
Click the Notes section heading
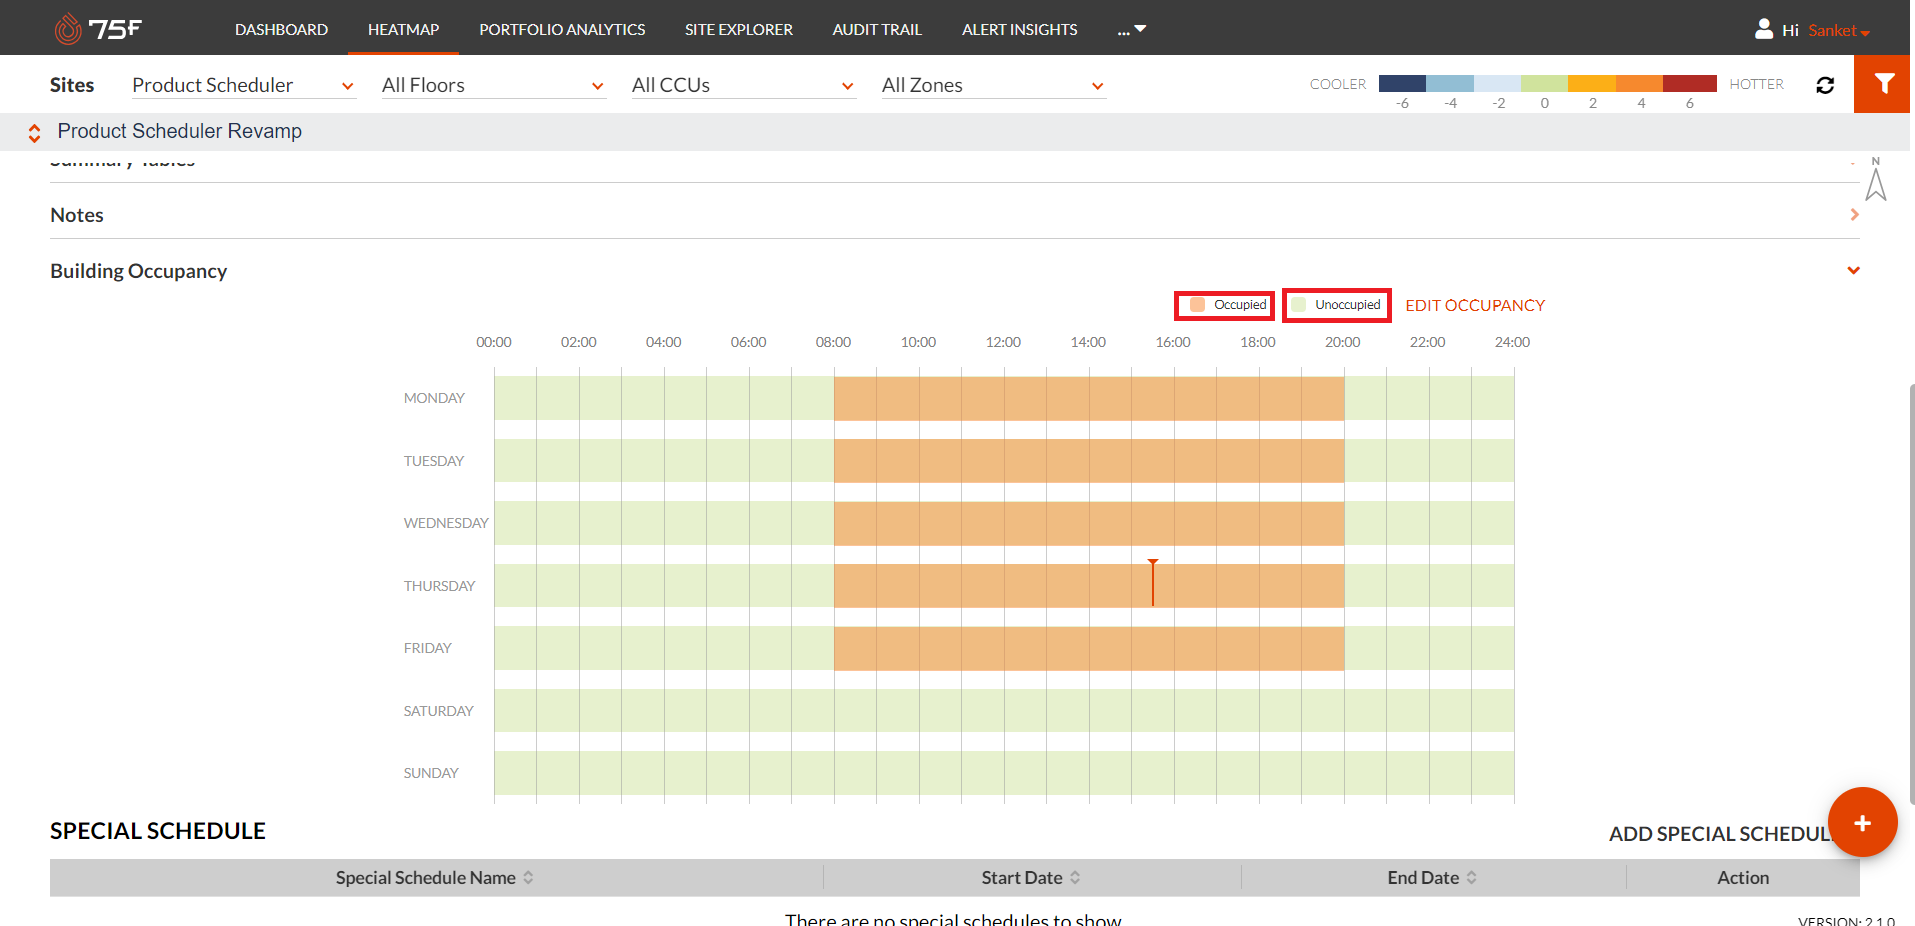coord(77,215)
